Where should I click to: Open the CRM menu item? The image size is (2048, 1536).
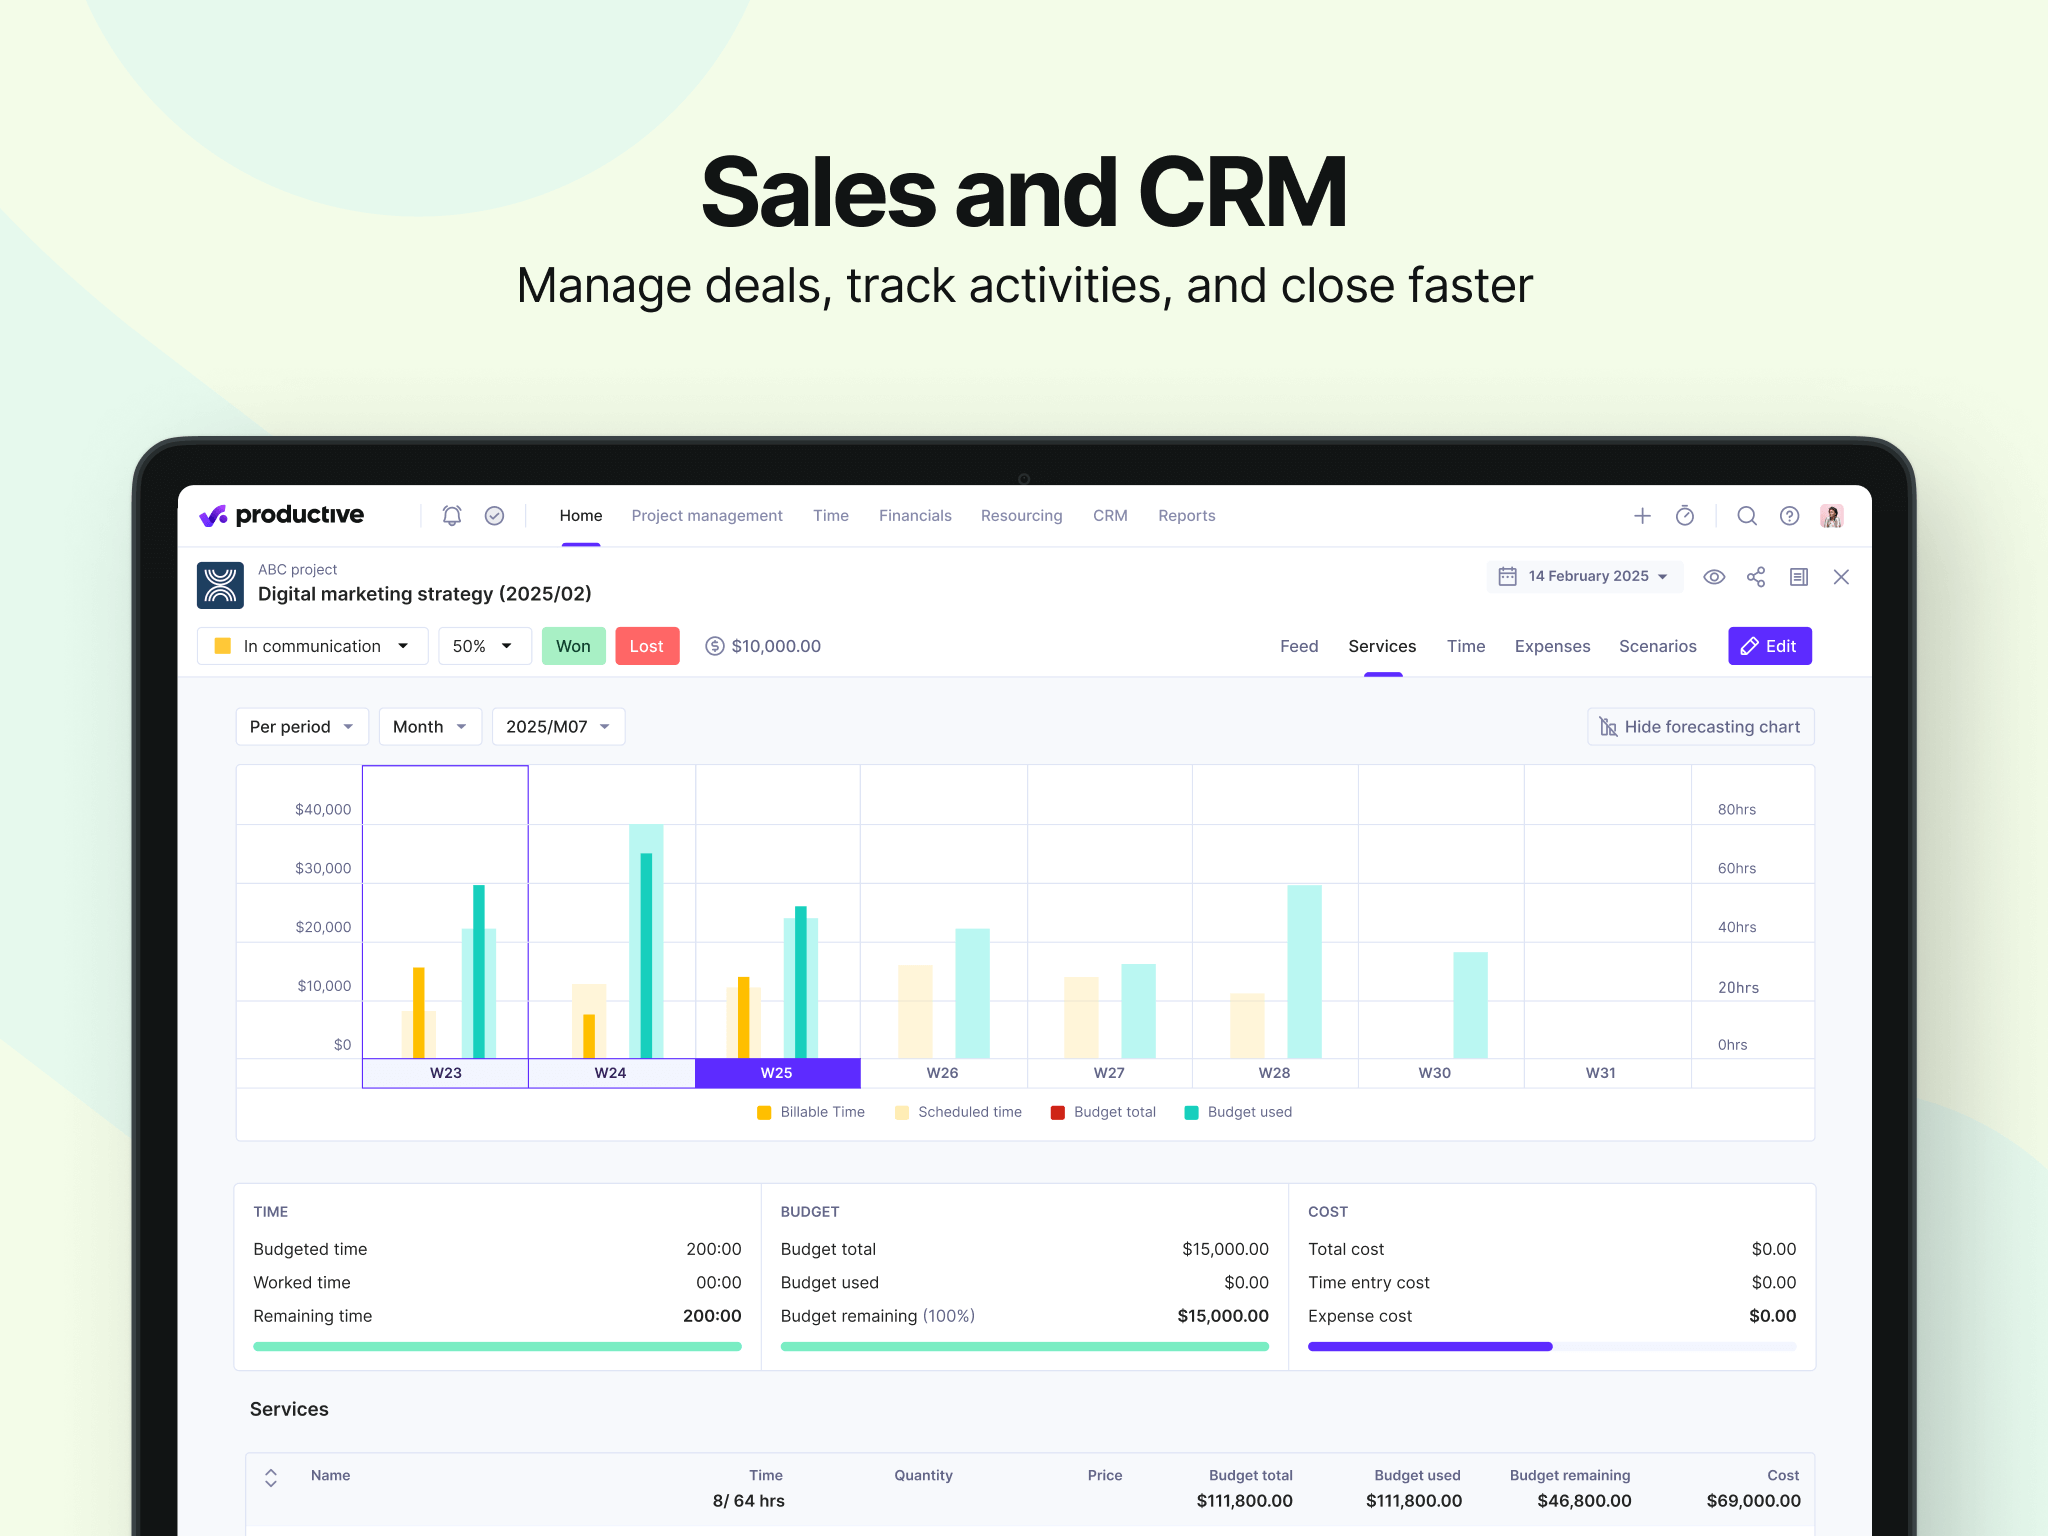(1110, 515)
